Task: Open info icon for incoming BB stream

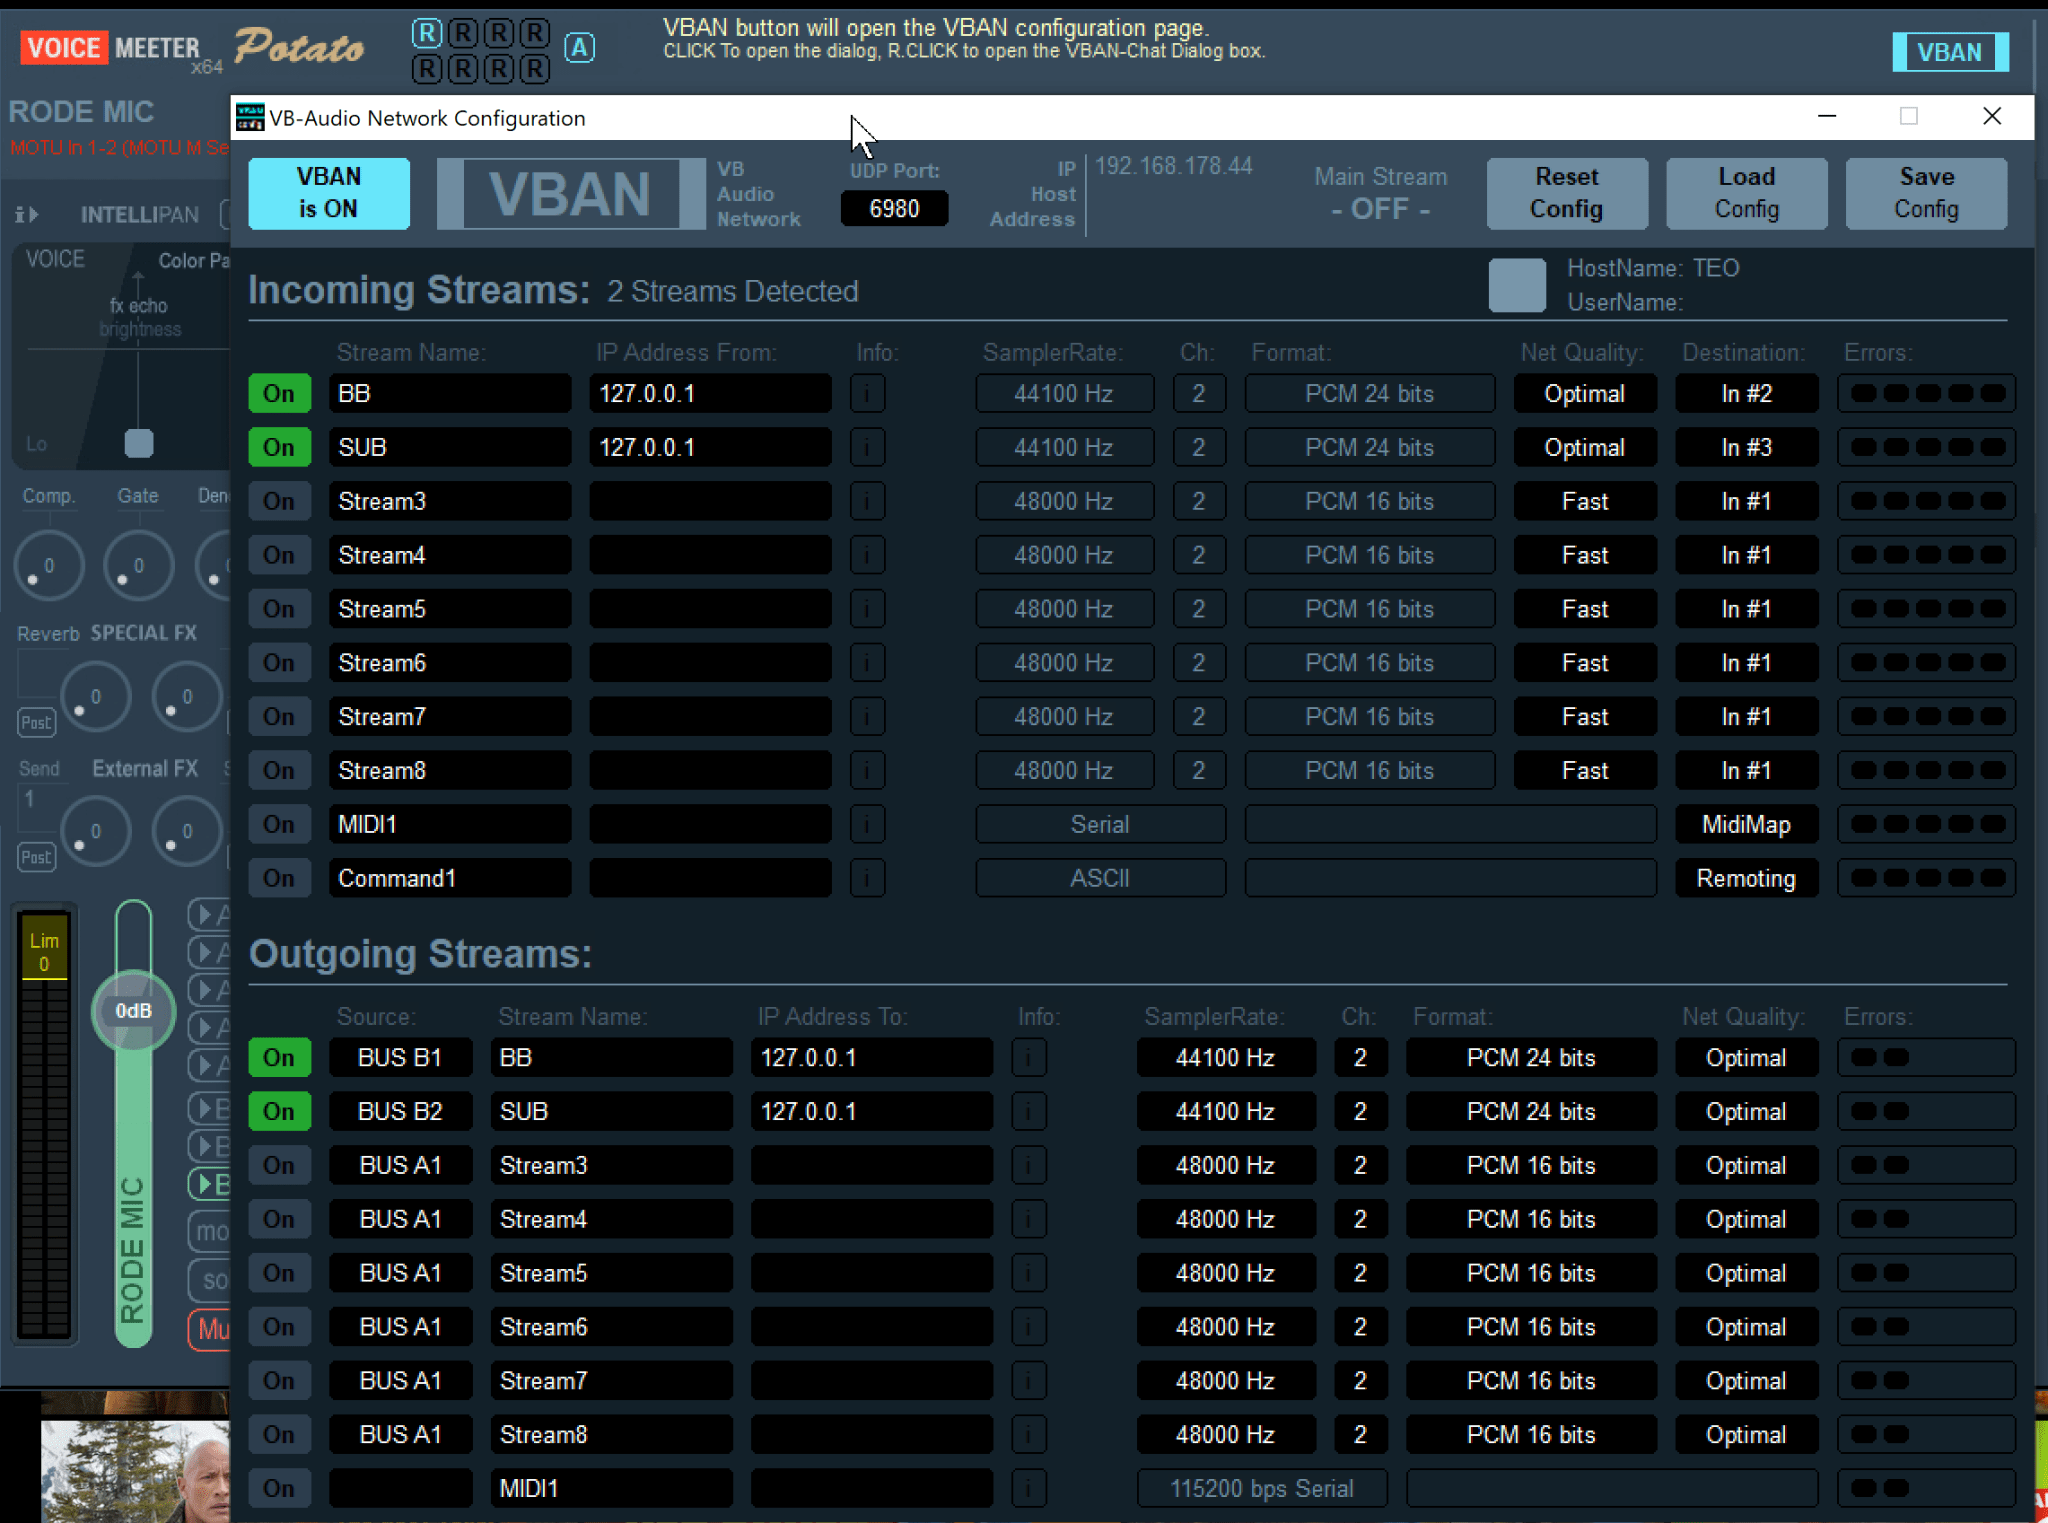Action: tap(867, 394)
